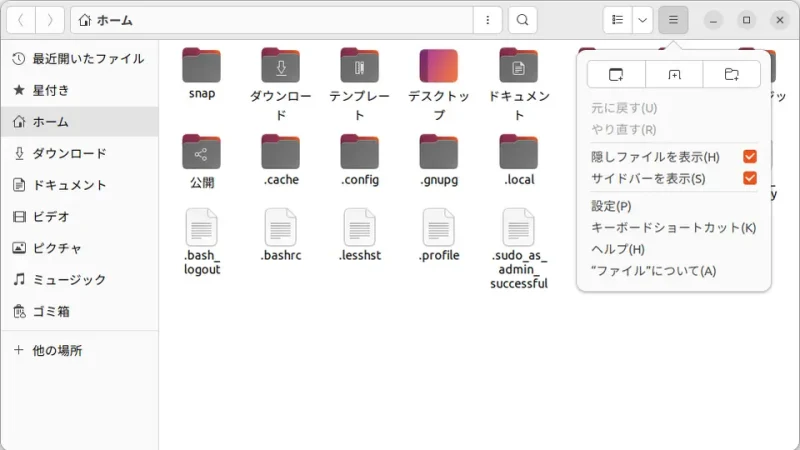Screen dimensions: 800x450
Task: Select キーボードショートカット(K) menu entry
Action: 673,228
